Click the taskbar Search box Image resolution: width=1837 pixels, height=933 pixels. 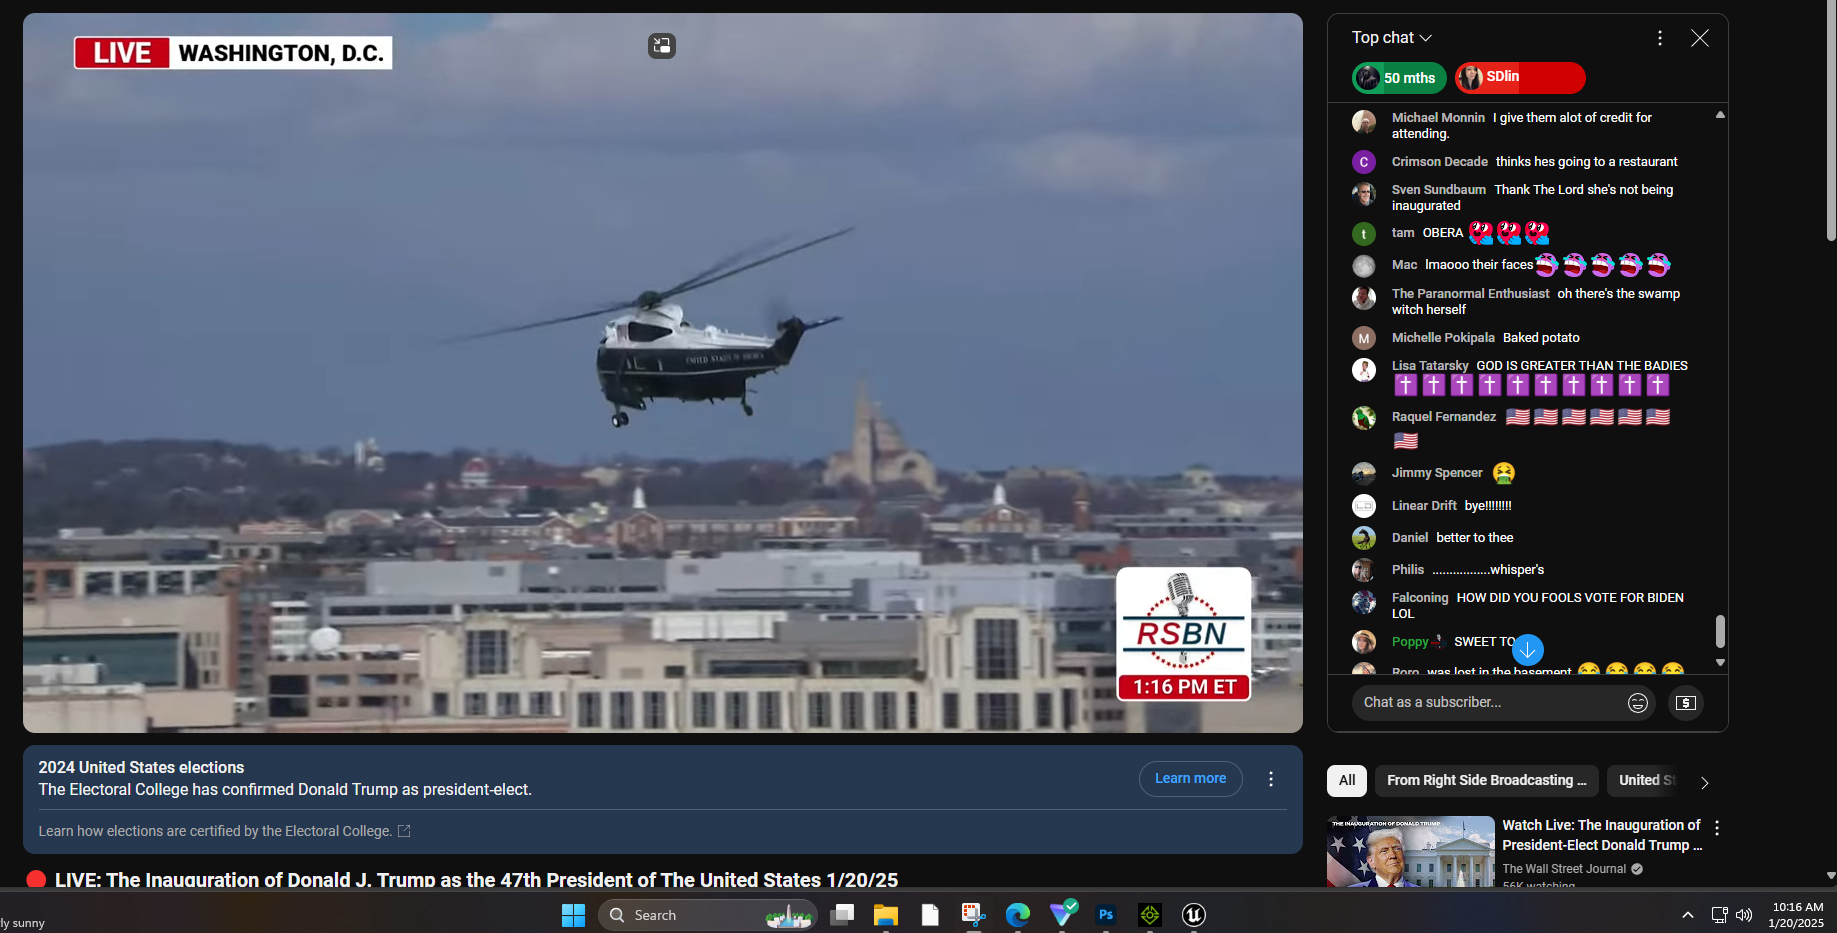point(707,915)
